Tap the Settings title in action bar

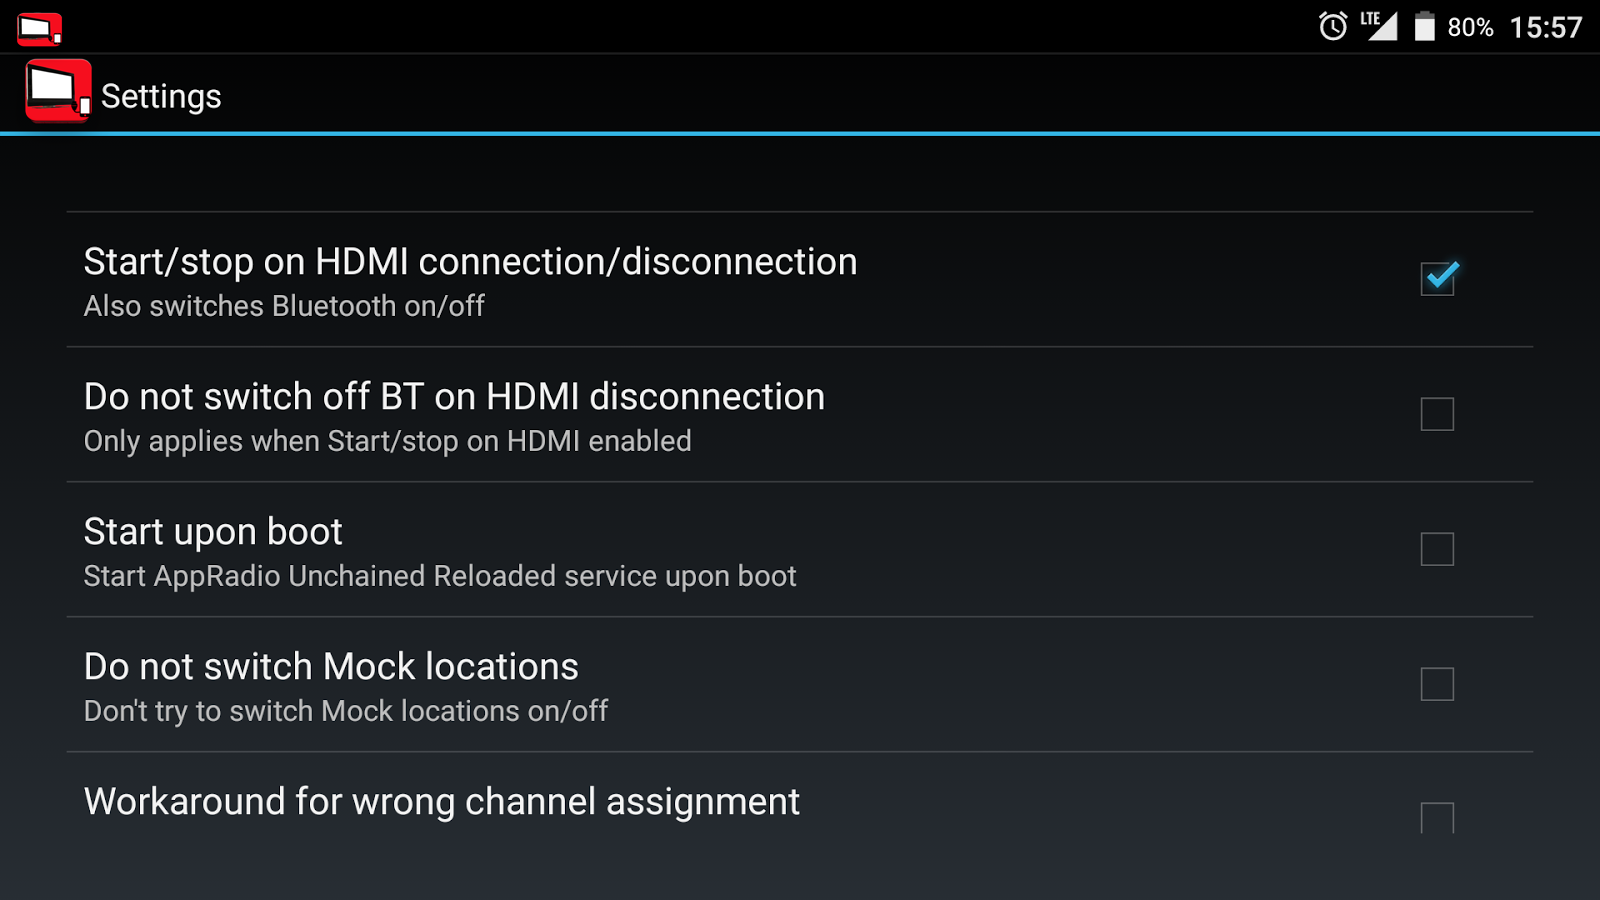161,96
